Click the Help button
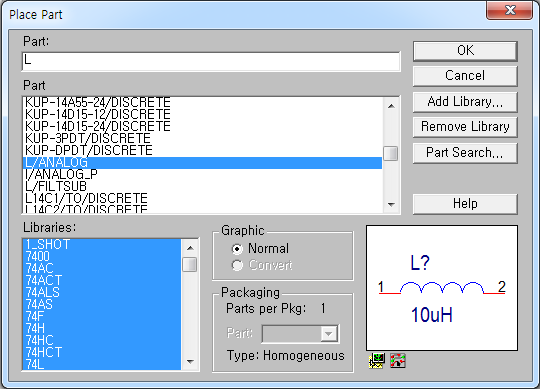540x389 pixels. click(465, 204)
